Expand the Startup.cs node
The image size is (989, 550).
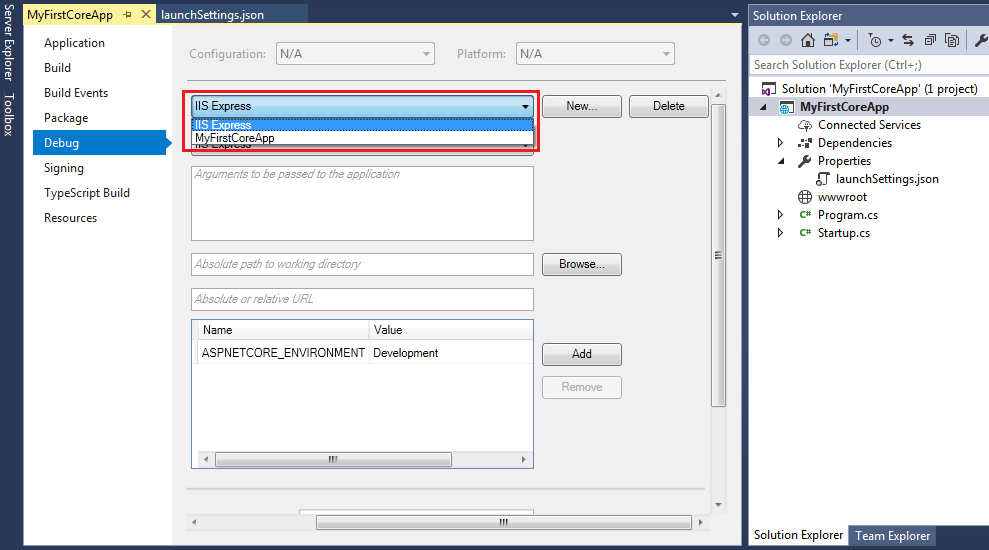781,233
